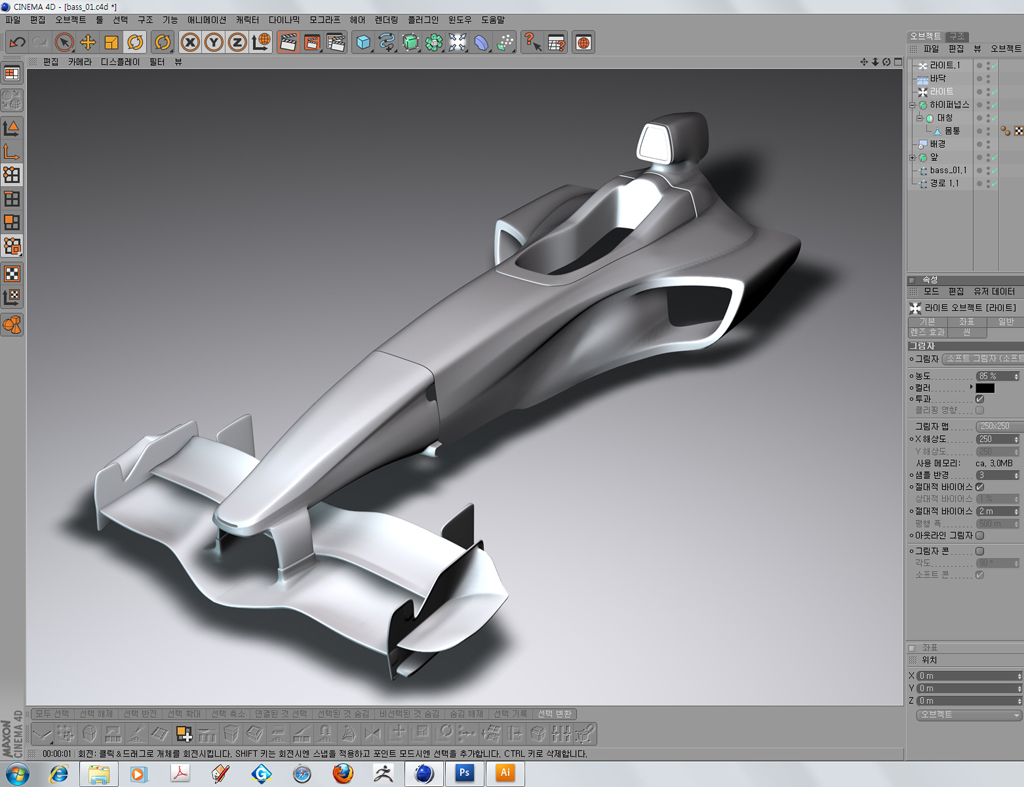1024x787 pixels.
Task: Click the 숨김 해제 button
Action: click(x=466, y=714)
